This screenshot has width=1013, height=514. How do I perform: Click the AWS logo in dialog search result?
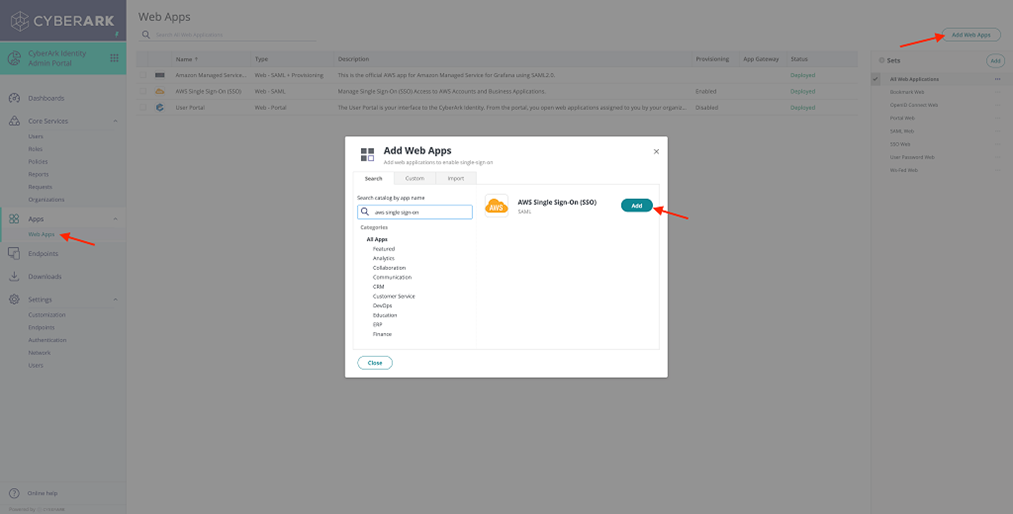click(x=497, y=206)
